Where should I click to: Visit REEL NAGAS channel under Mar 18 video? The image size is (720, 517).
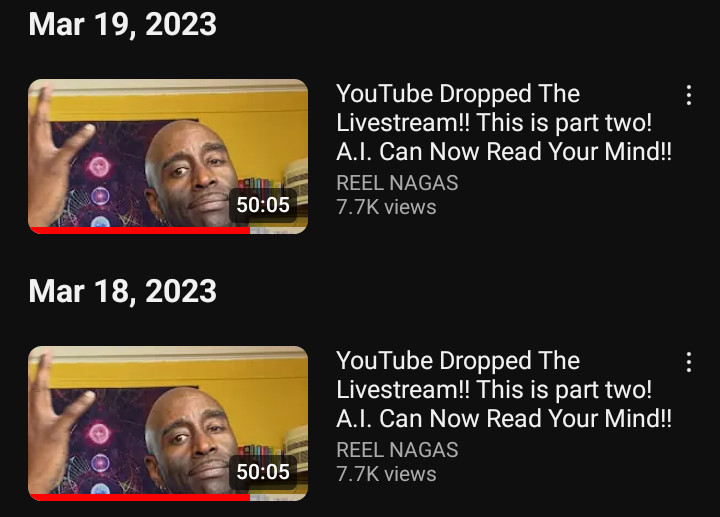397,450
